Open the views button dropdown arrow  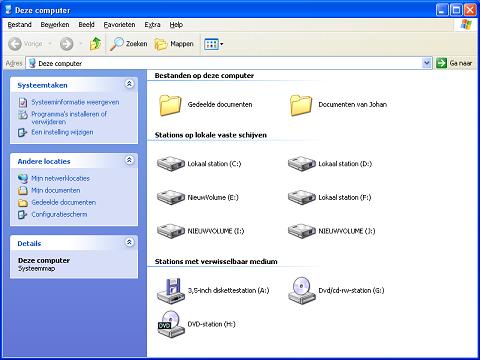click(222, 44)
